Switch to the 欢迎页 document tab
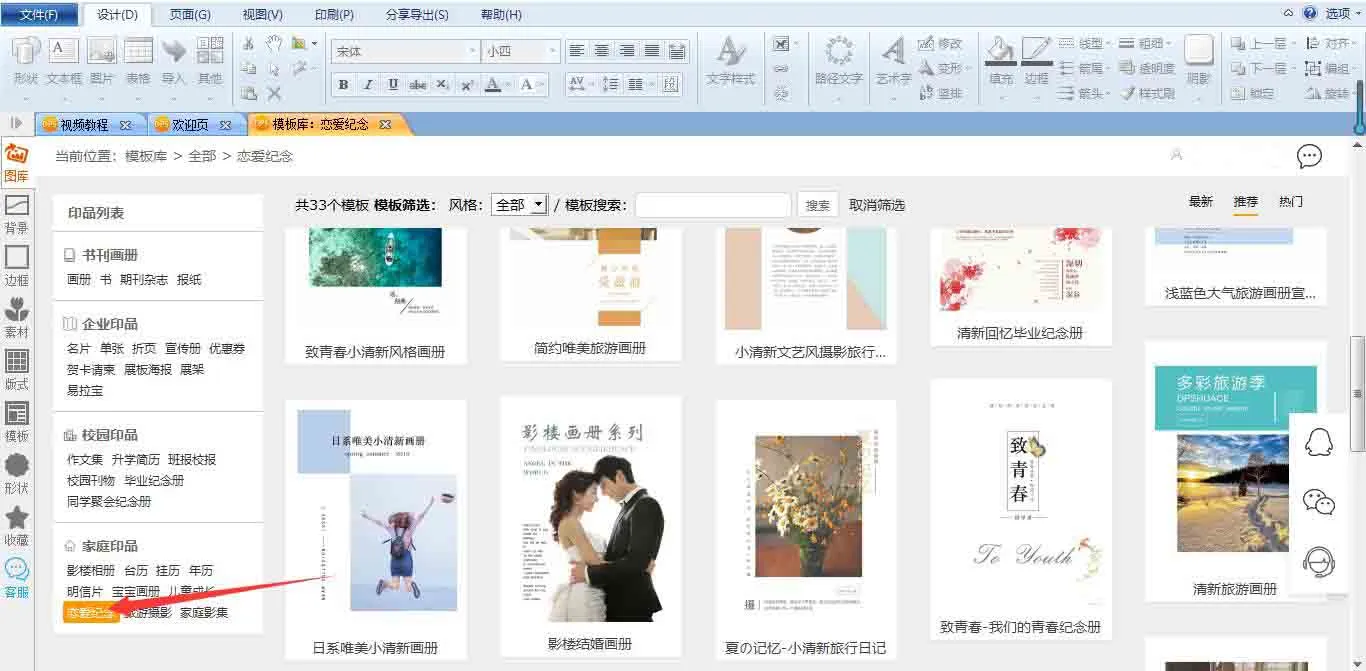This screenshot has height=671, width=1366. pos(188,125)
